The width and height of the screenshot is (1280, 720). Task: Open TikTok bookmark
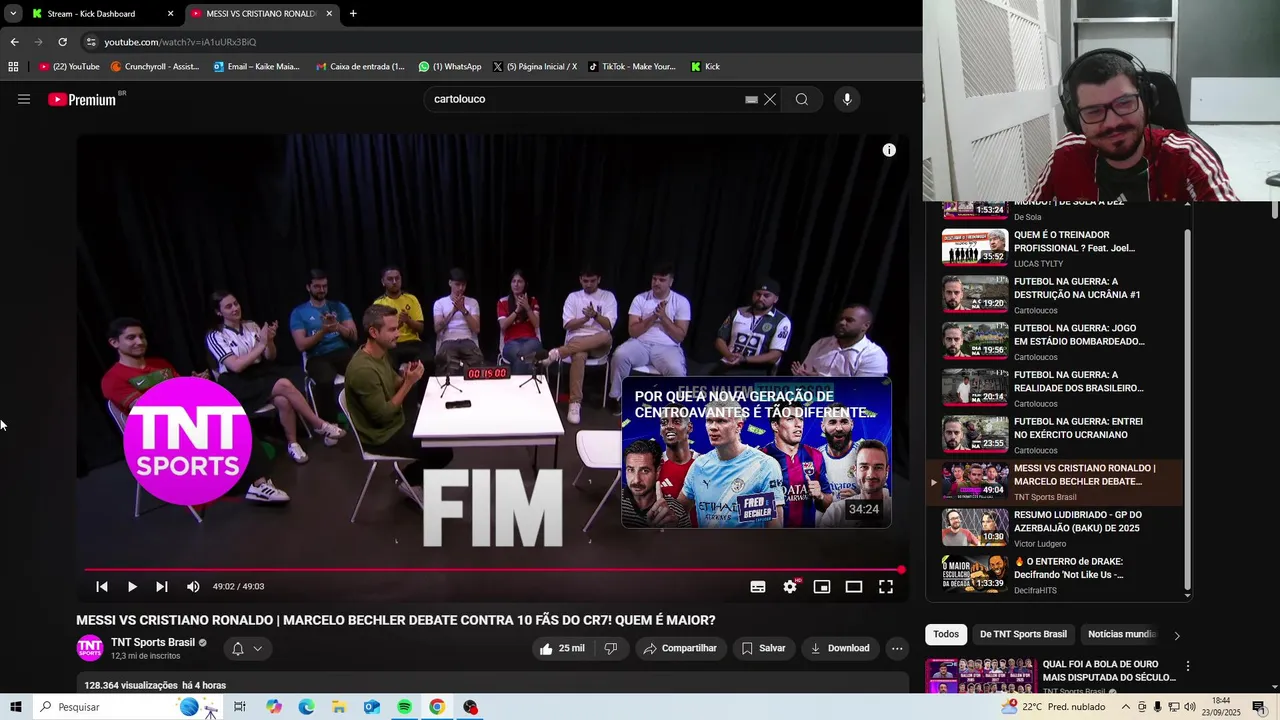pyautogui.click(x=632, y=67)
